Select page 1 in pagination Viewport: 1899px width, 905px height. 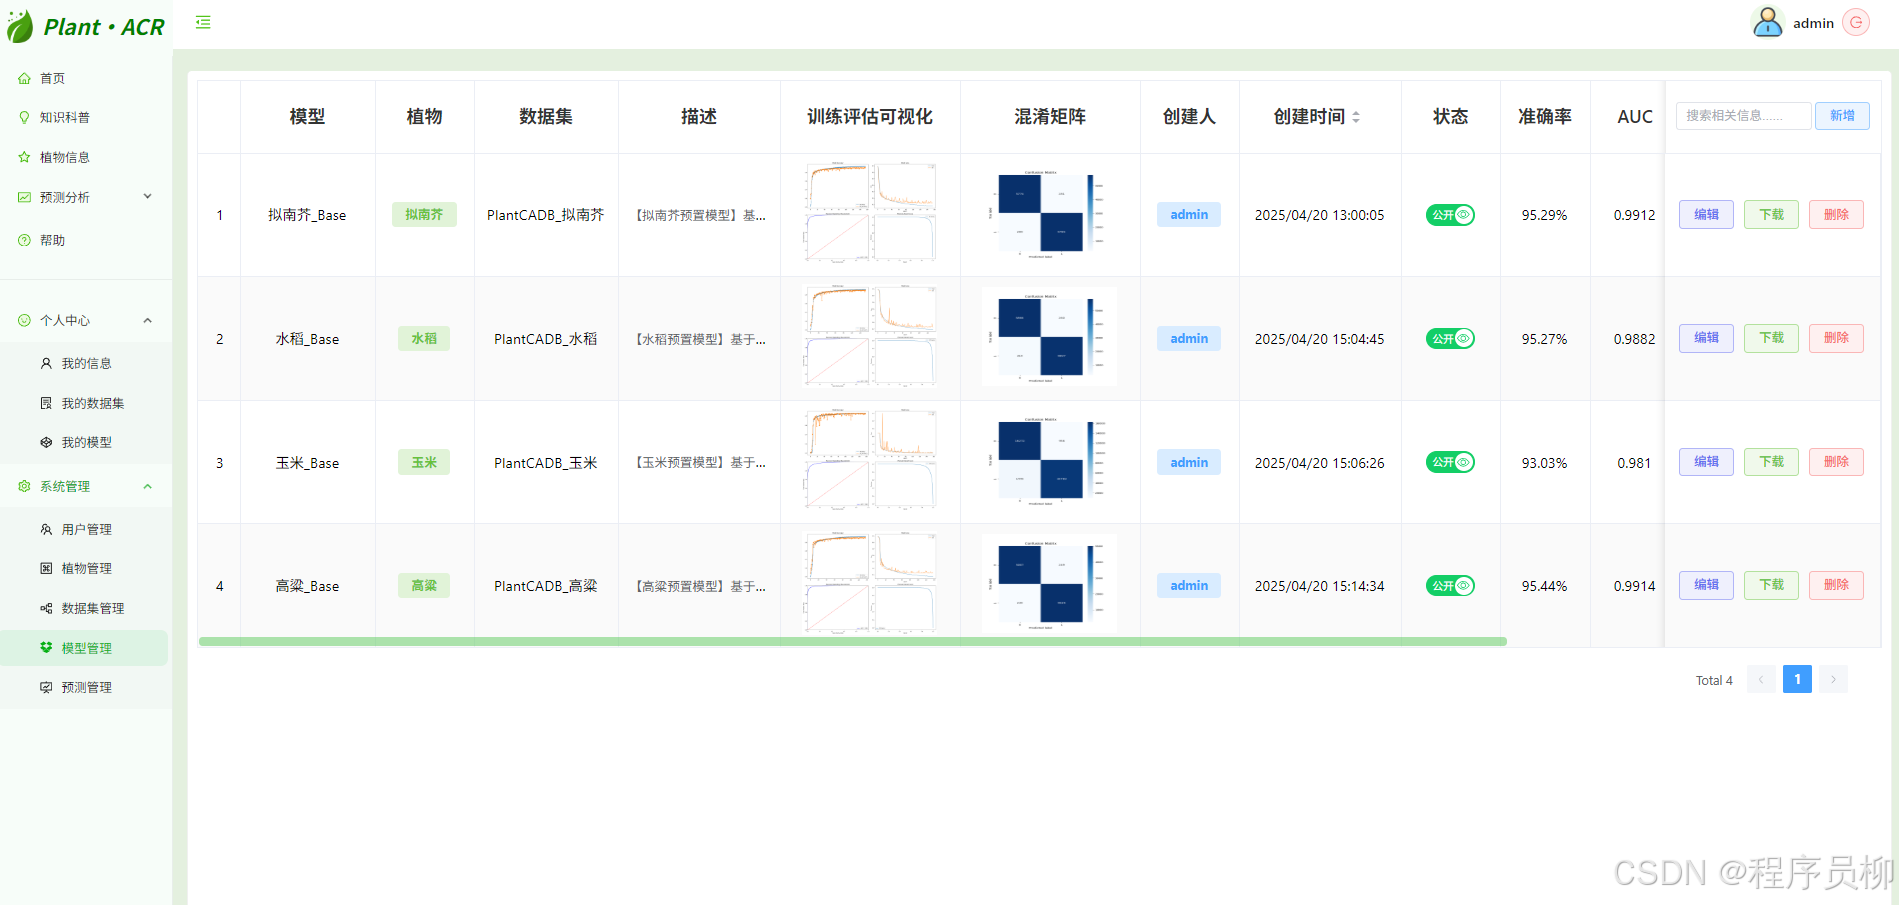point(1797,679)
